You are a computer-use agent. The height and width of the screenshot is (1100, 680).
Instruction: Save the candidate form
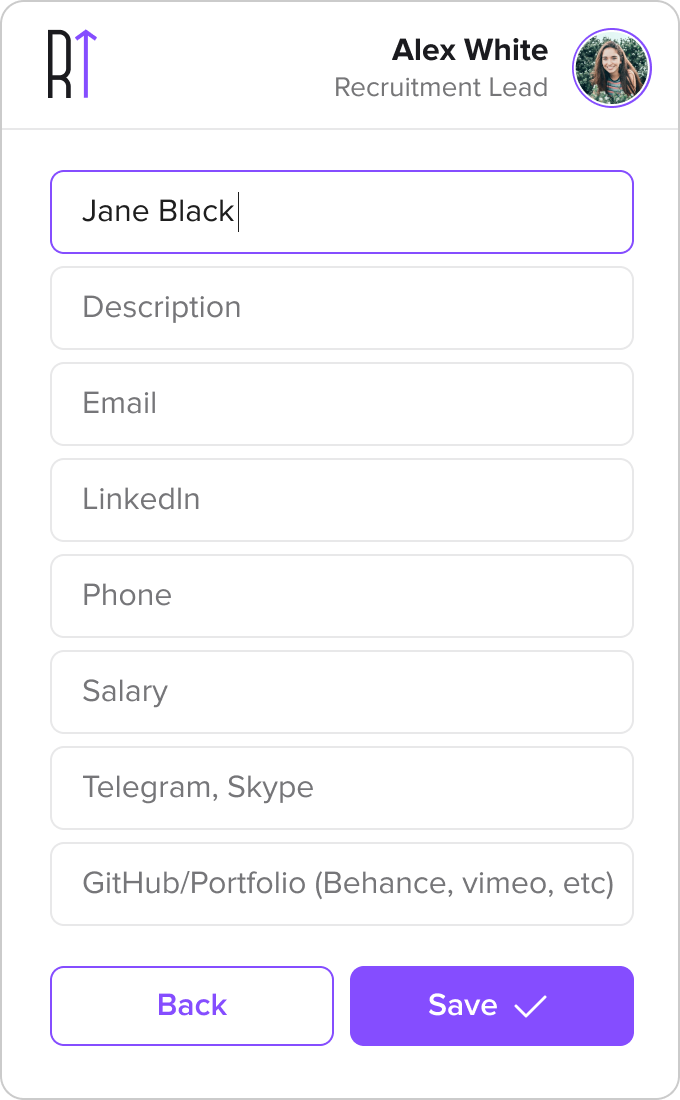491,1006
